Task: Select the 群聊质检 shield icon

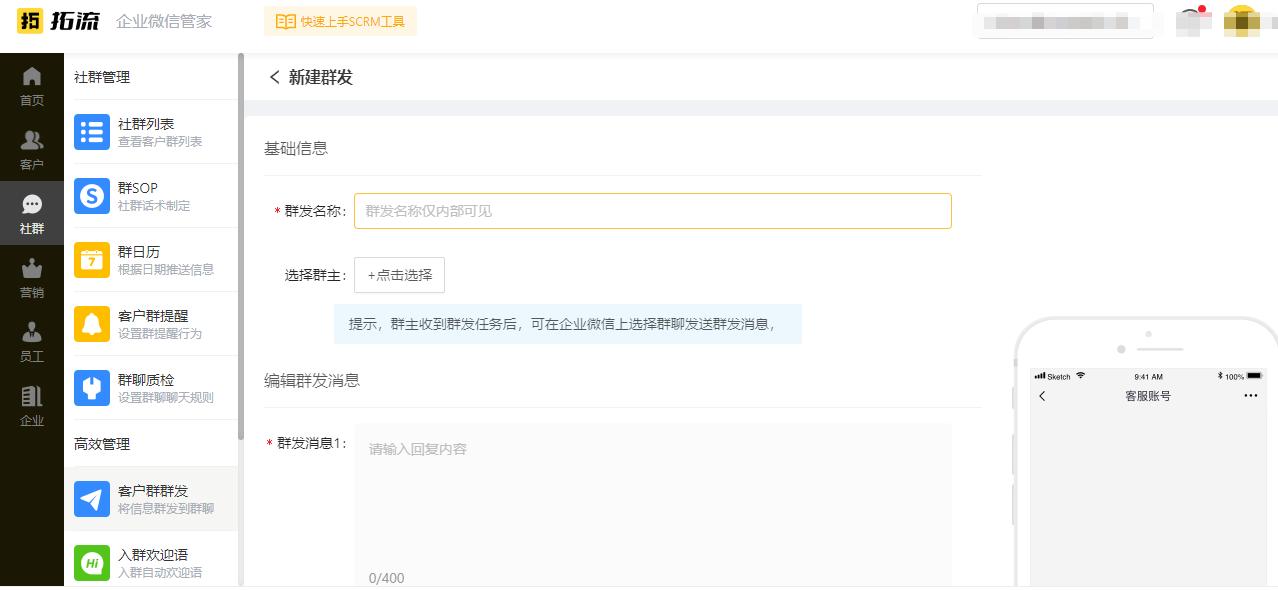Action: [91, 387]
